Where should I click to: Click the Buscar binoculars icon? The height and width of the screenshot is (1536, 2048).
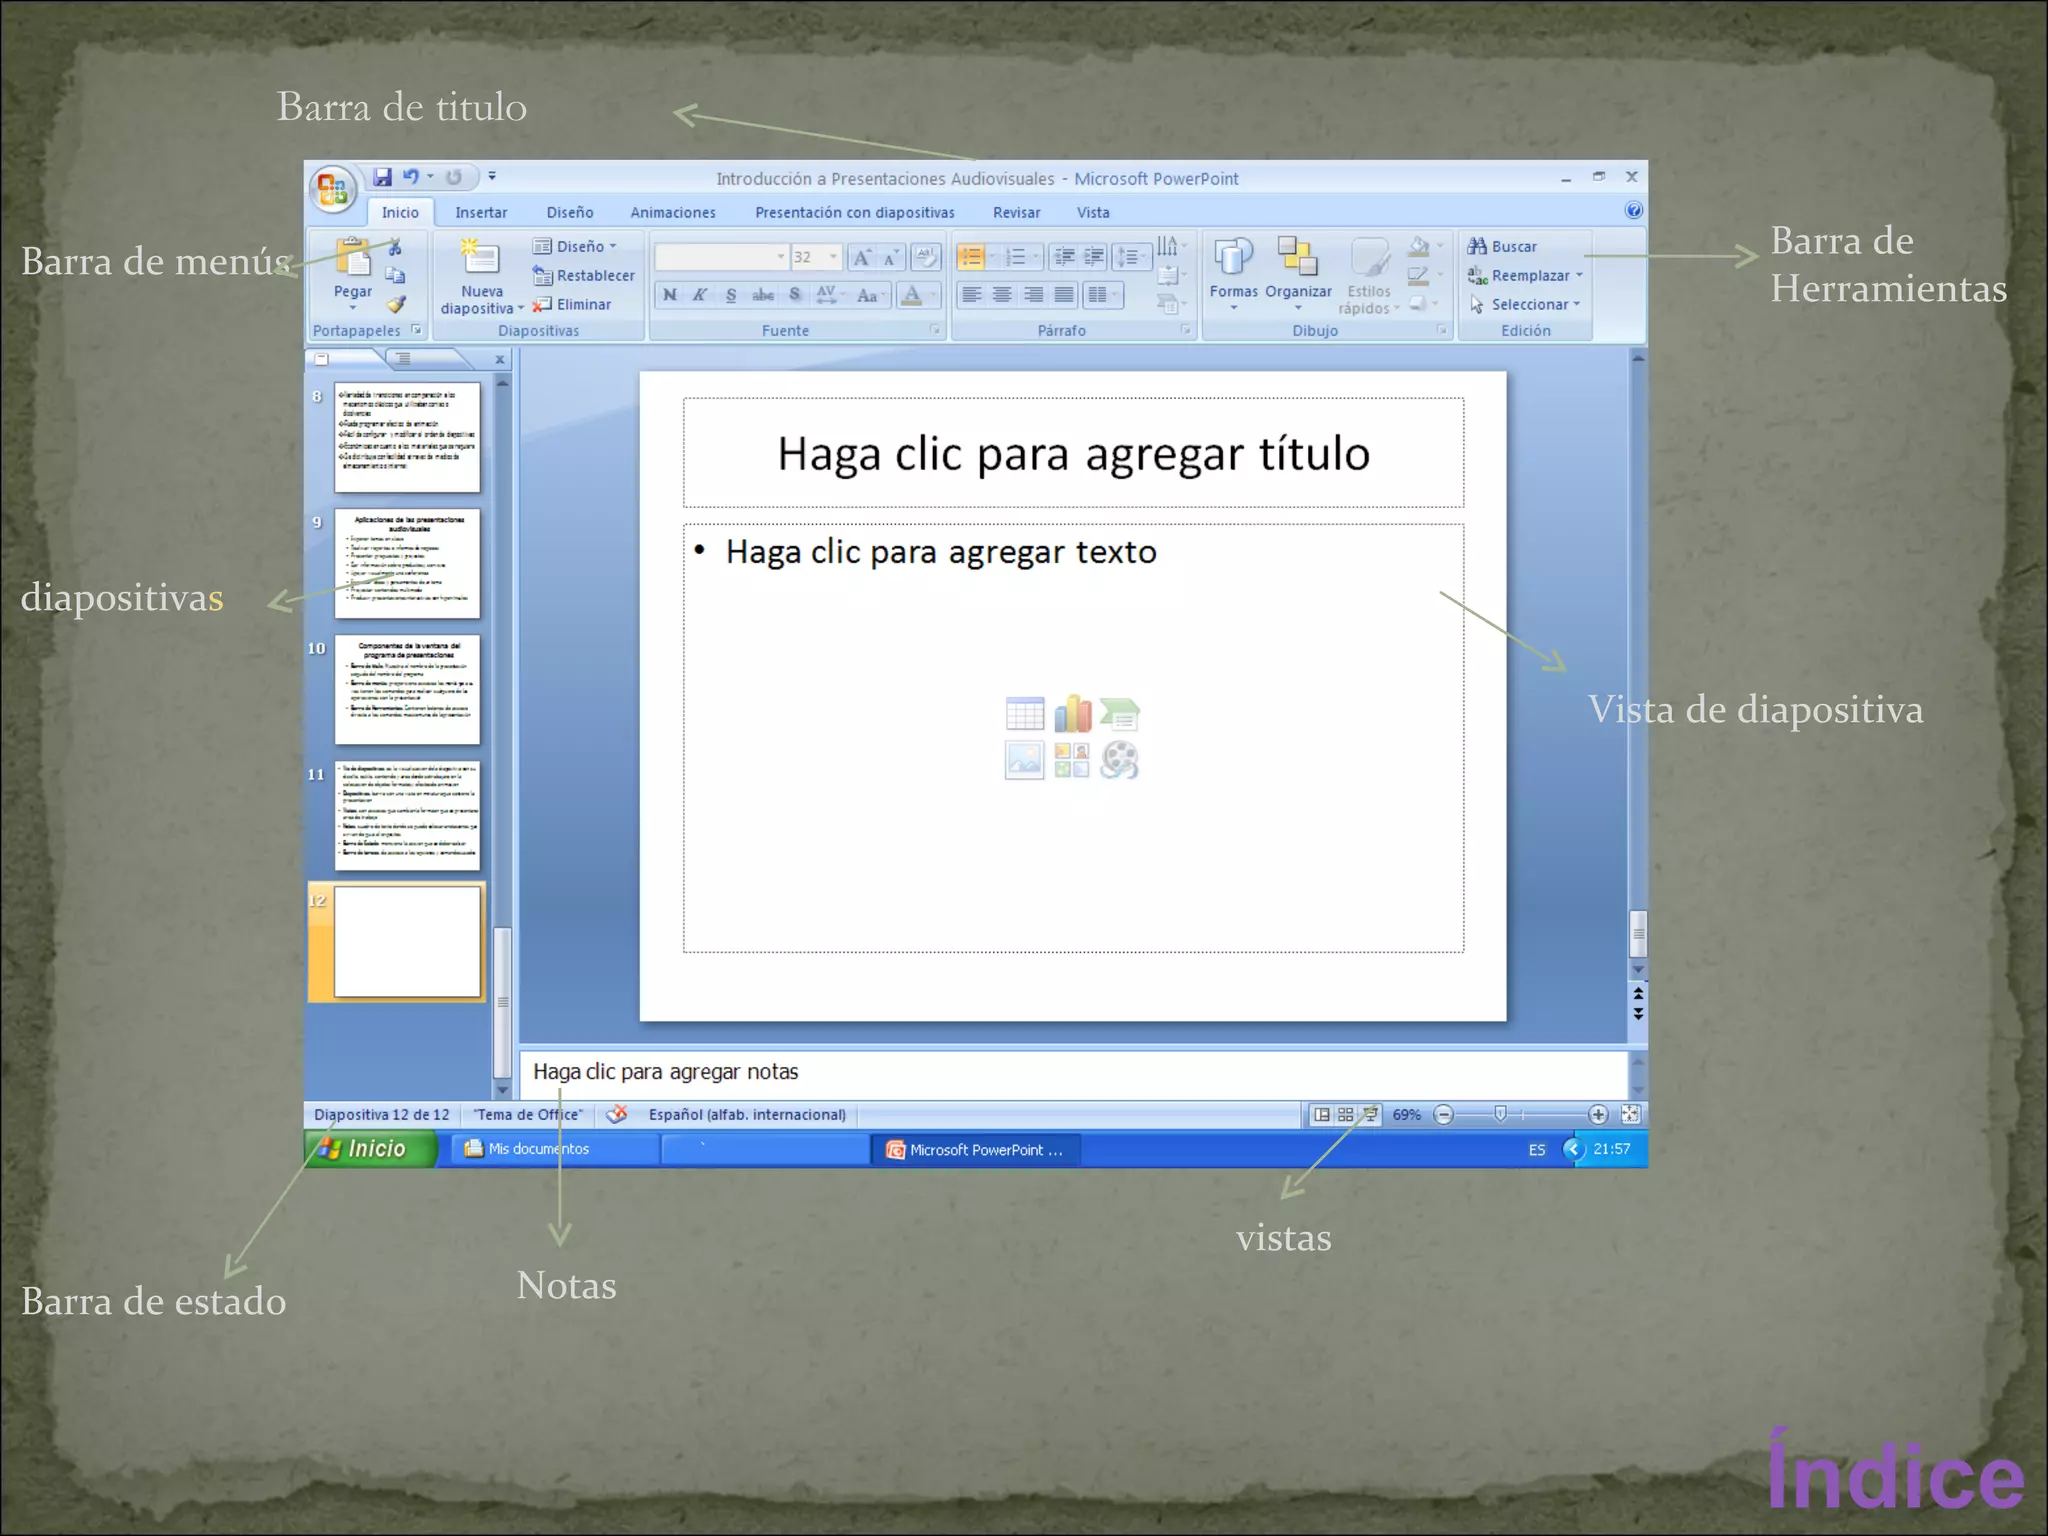(1477, 246)
